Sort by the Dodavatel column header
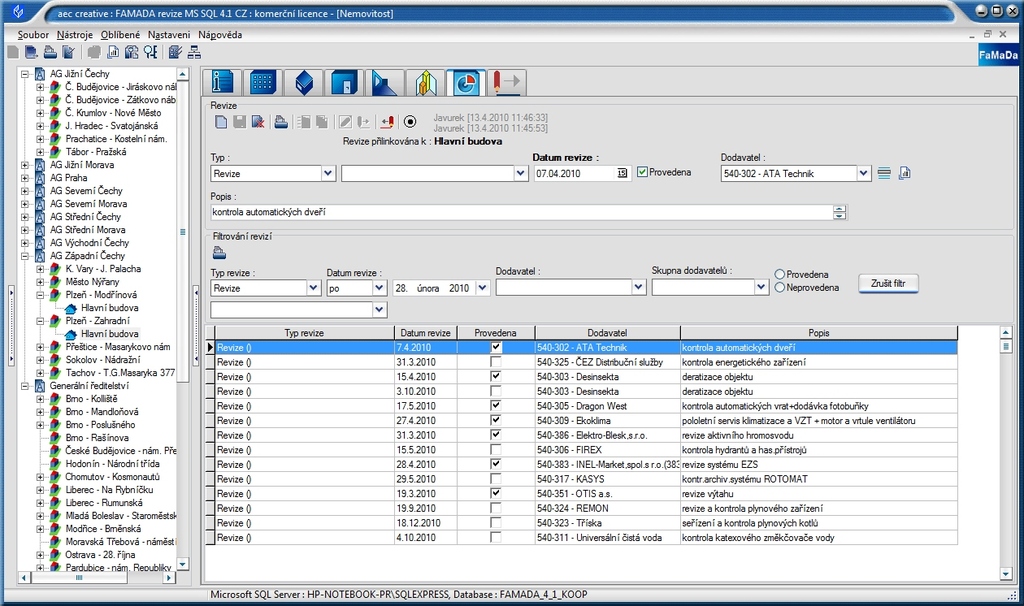 coord(607,333)
